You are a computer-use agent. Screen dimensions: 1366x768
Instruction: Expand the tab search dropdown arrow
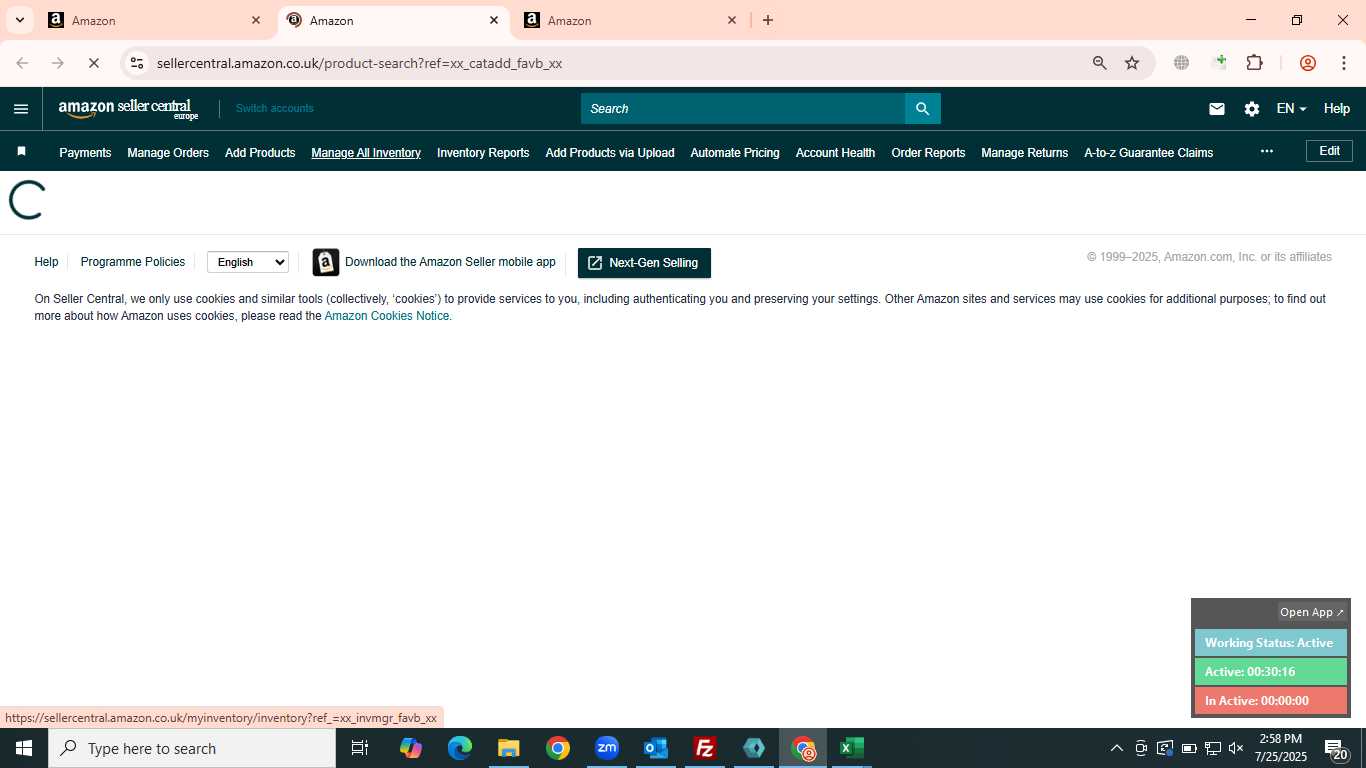pos(19,20)
